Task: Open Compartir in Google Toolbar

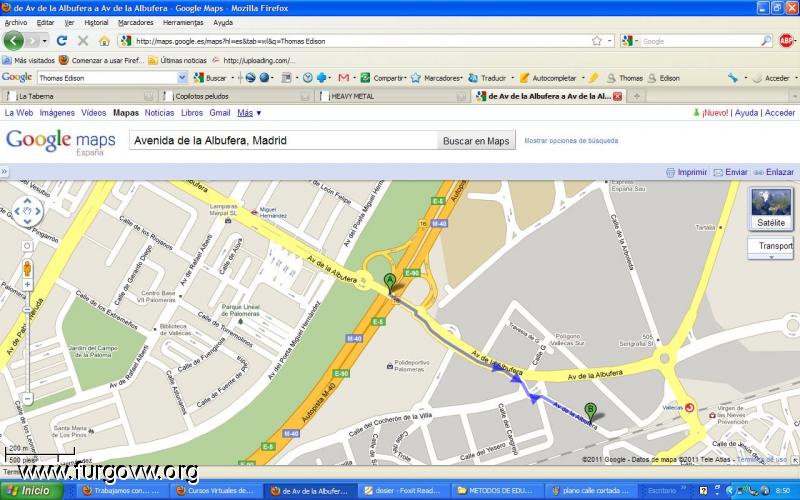Action: point(384,78)
